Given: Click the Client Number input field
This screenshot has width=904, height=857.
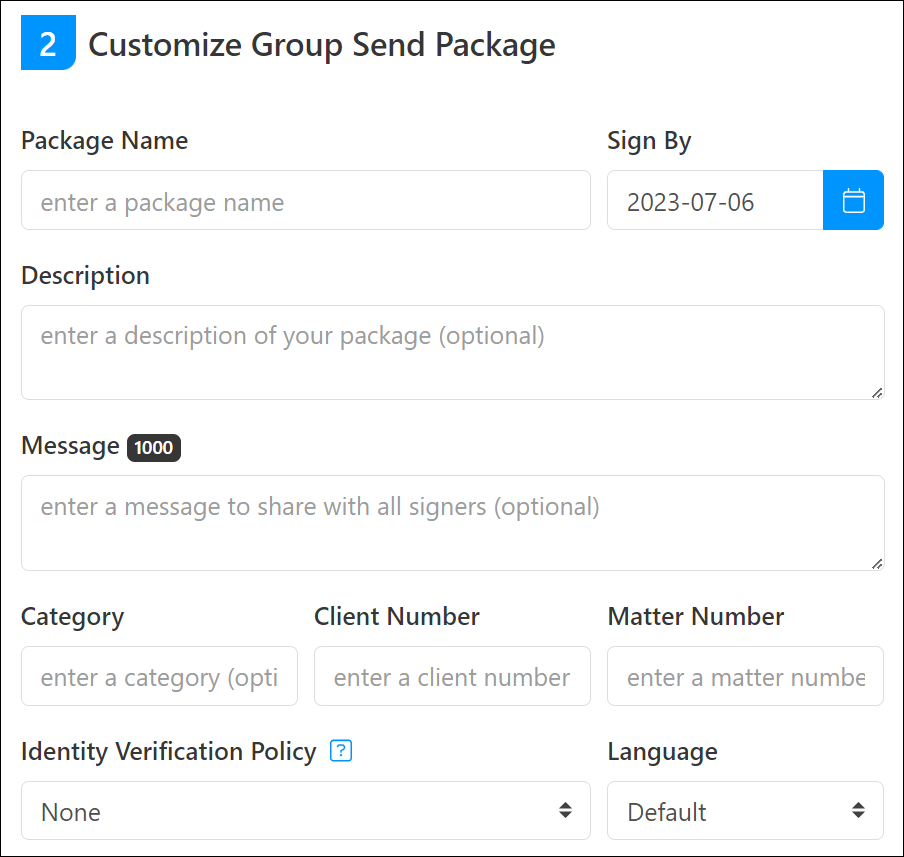Looking at the screenshot, I should [x=452, y=676].
